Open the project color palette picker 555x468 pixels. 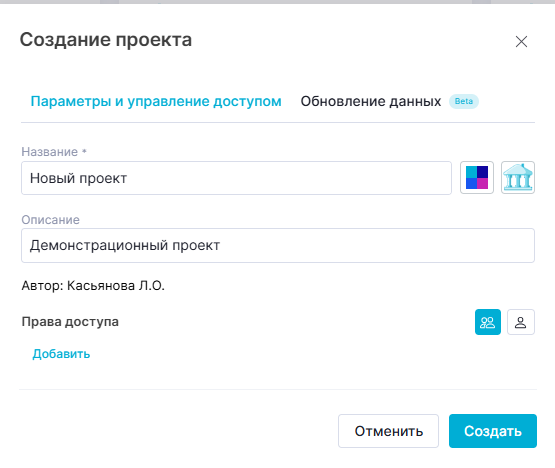(477, 177)
